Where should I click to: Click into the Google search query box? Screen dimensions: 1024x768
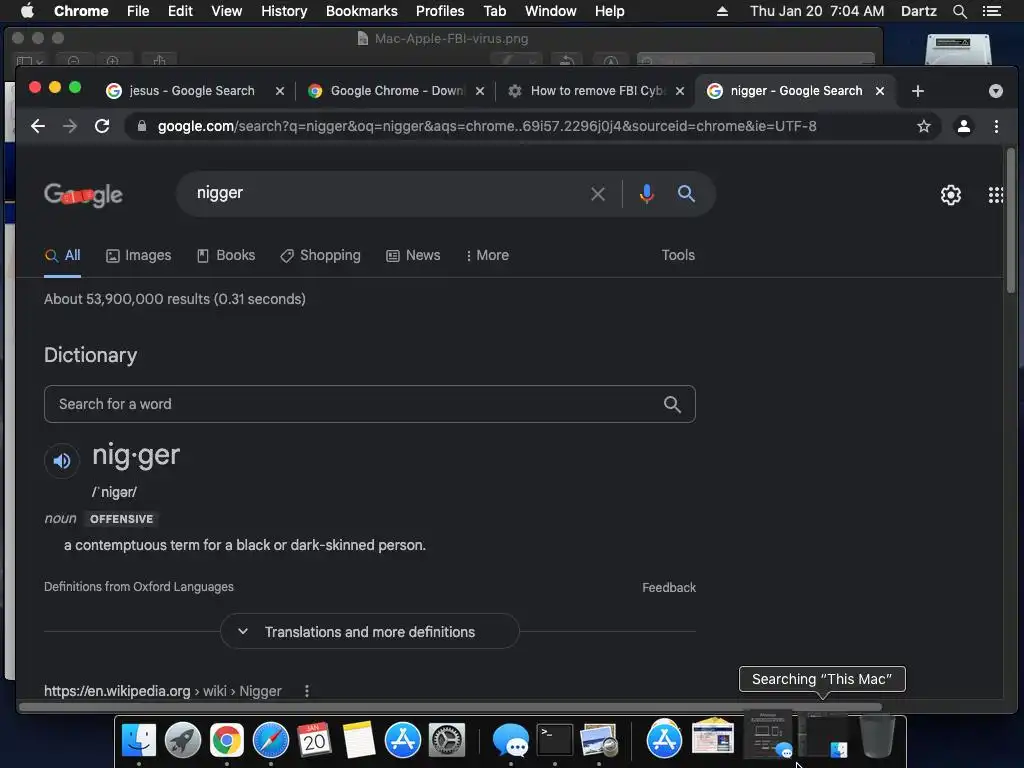point(385,193)
